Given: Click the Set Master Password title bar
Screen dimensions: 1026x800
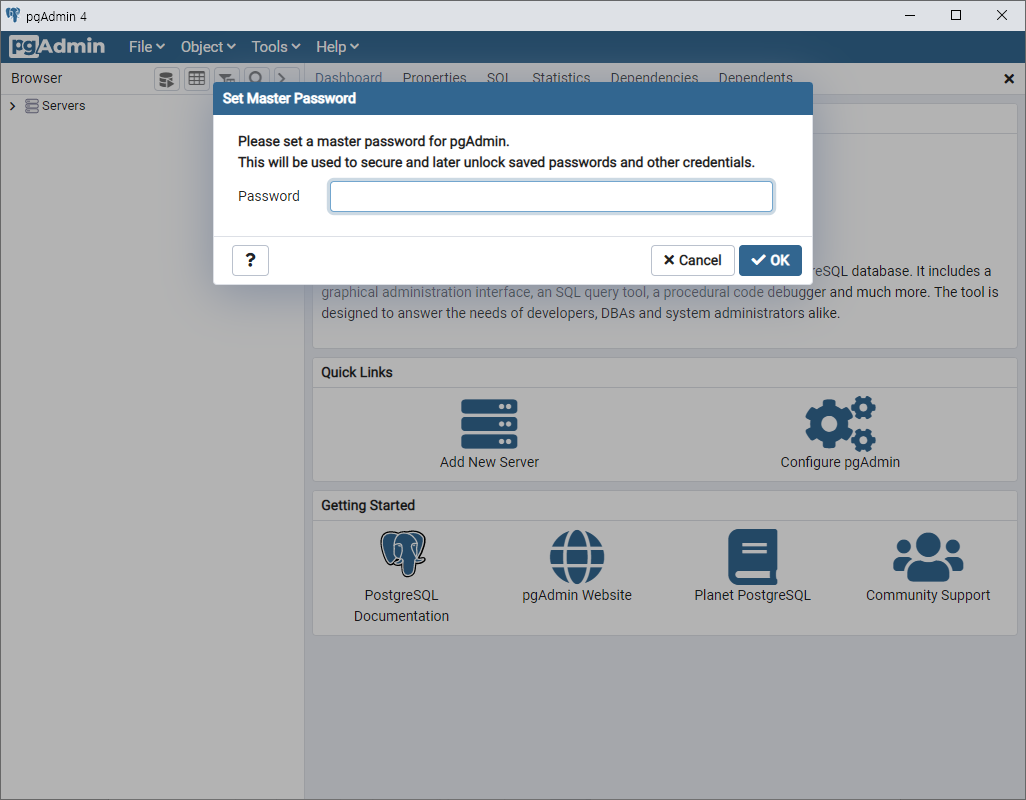Looking at the screenshot, I should [513, 98].
